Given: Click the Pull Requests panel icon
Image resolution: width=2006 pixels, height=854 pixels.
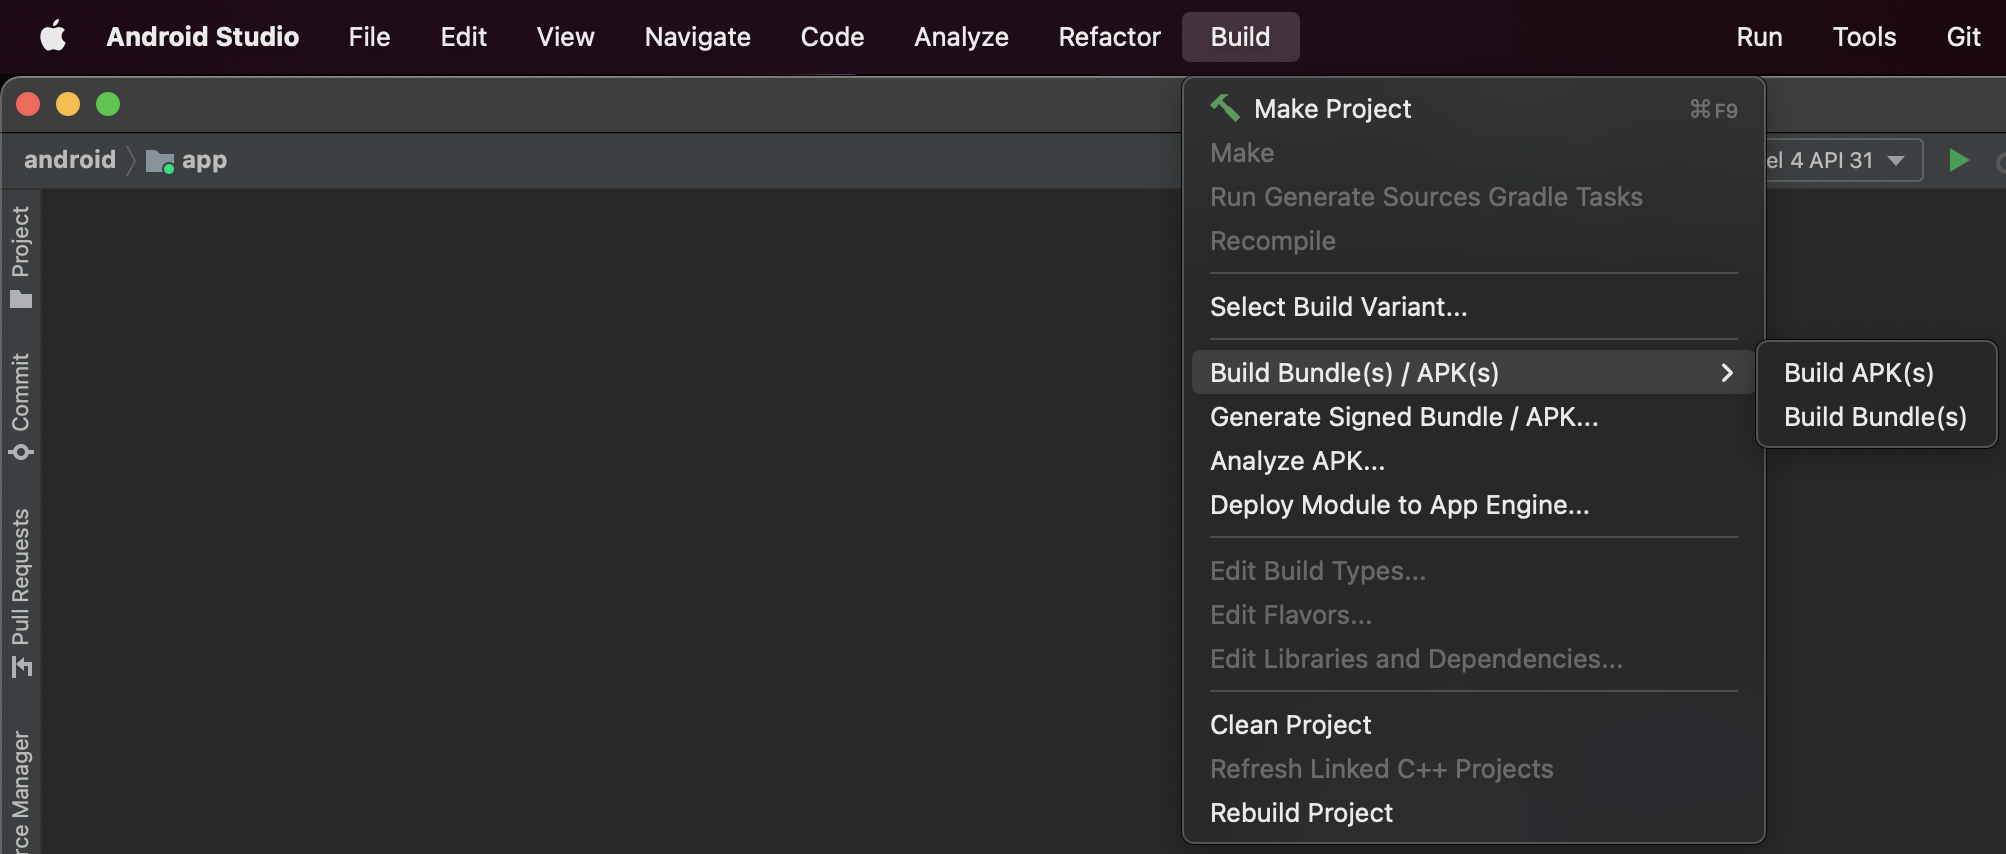Looking at the screenshot, I should pyautogui.click(x=21, y=666).
